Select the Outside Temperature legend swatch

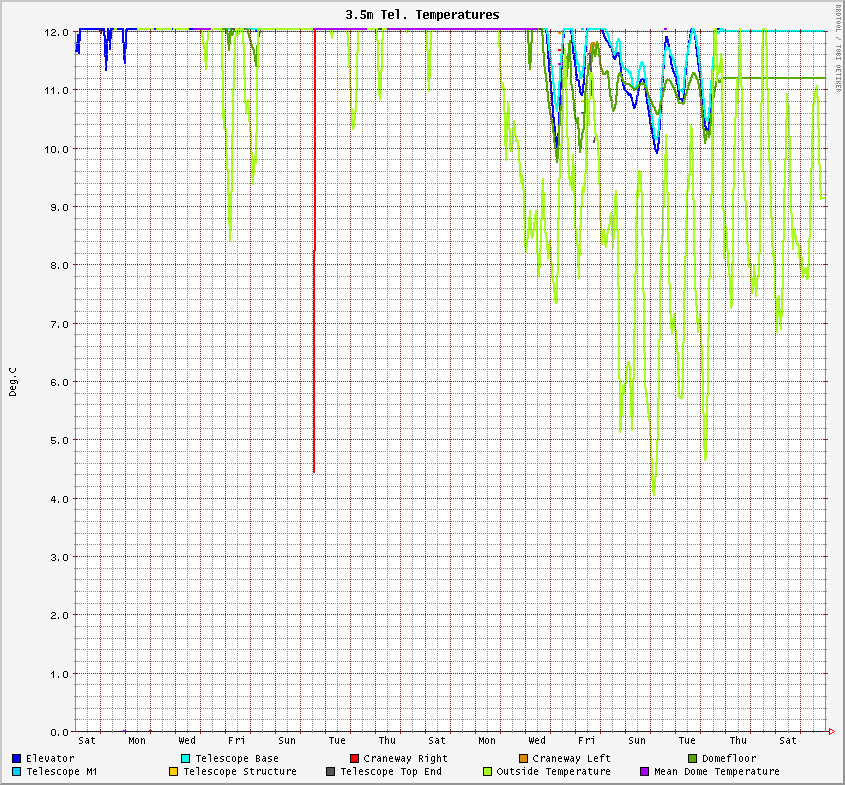coord(488,772)
